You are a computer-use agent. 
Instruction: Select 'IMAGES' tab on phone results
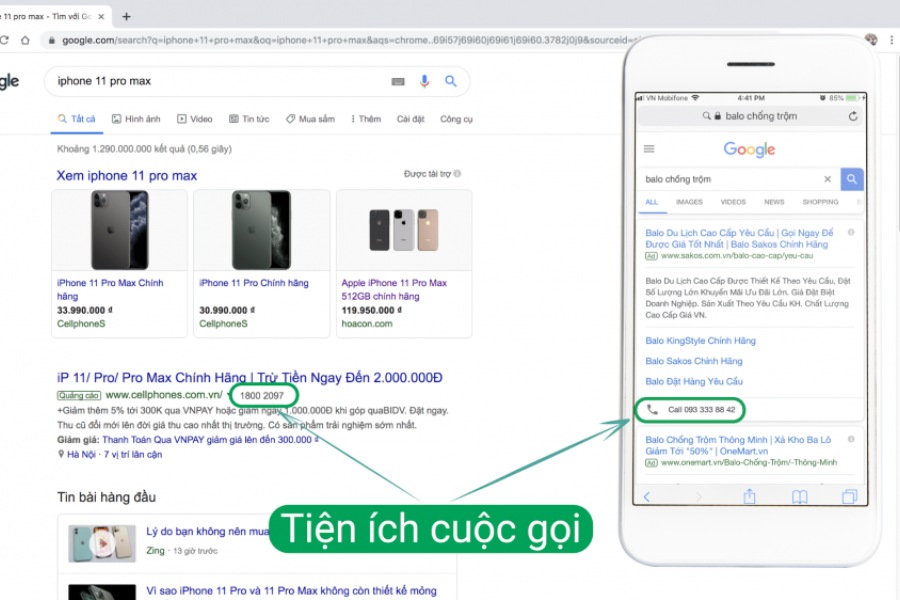tap(689, 202)
